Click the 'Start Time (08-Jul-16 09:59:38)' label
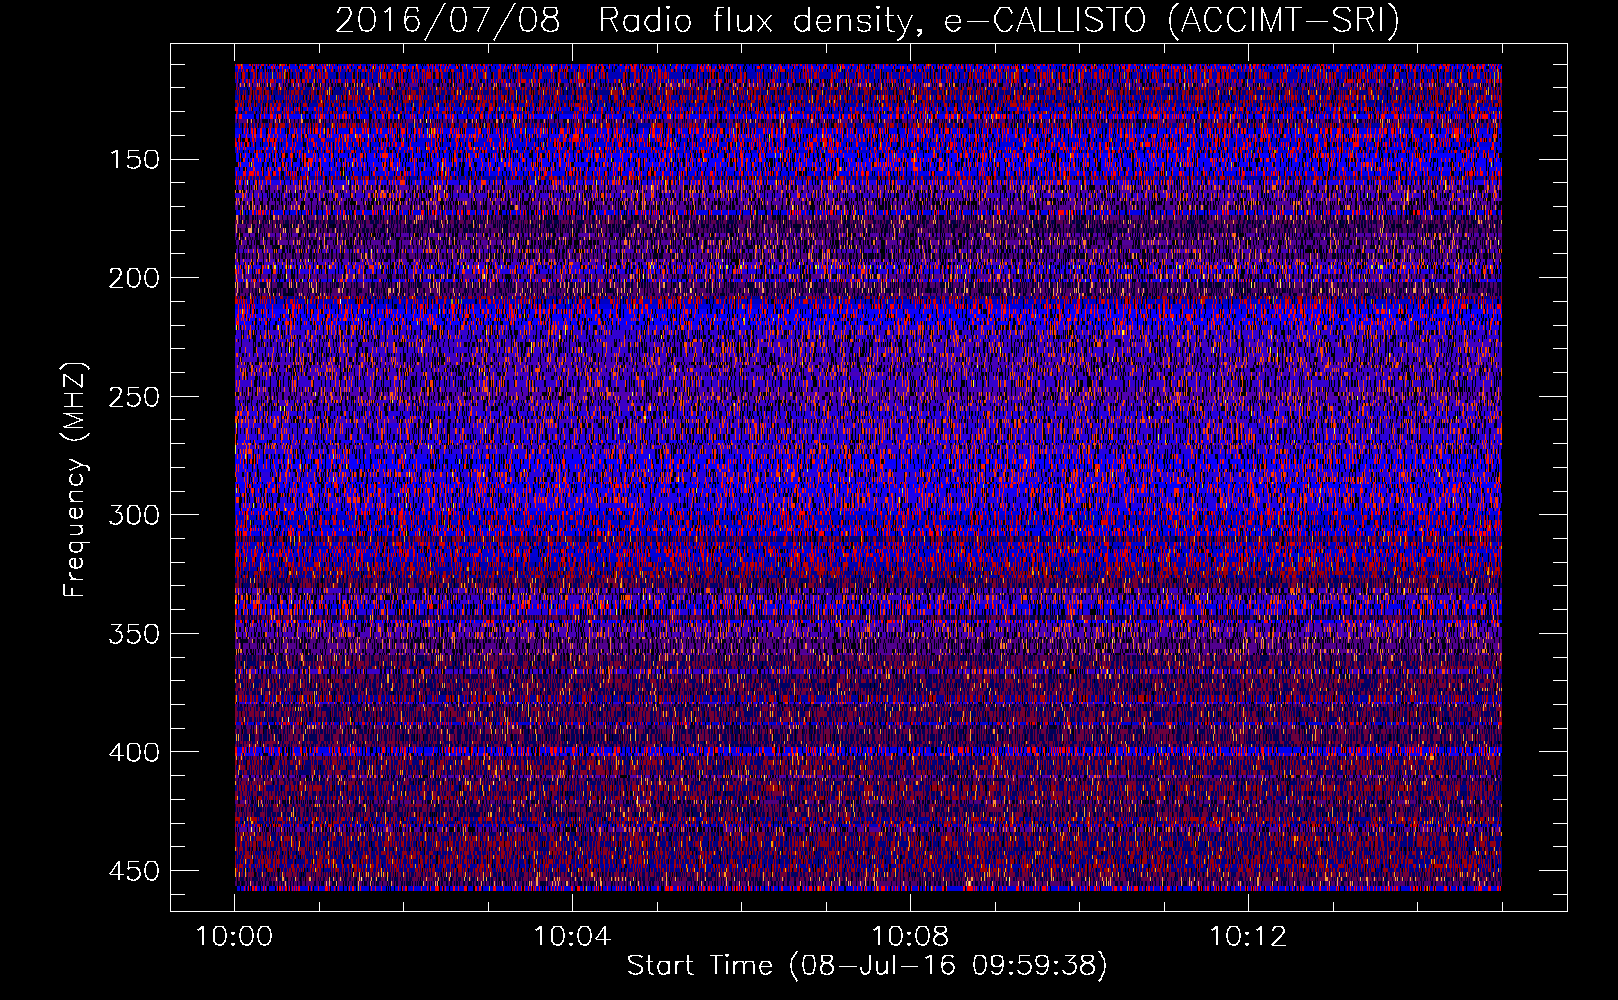1618x1000 pixels. coord(867,966)
